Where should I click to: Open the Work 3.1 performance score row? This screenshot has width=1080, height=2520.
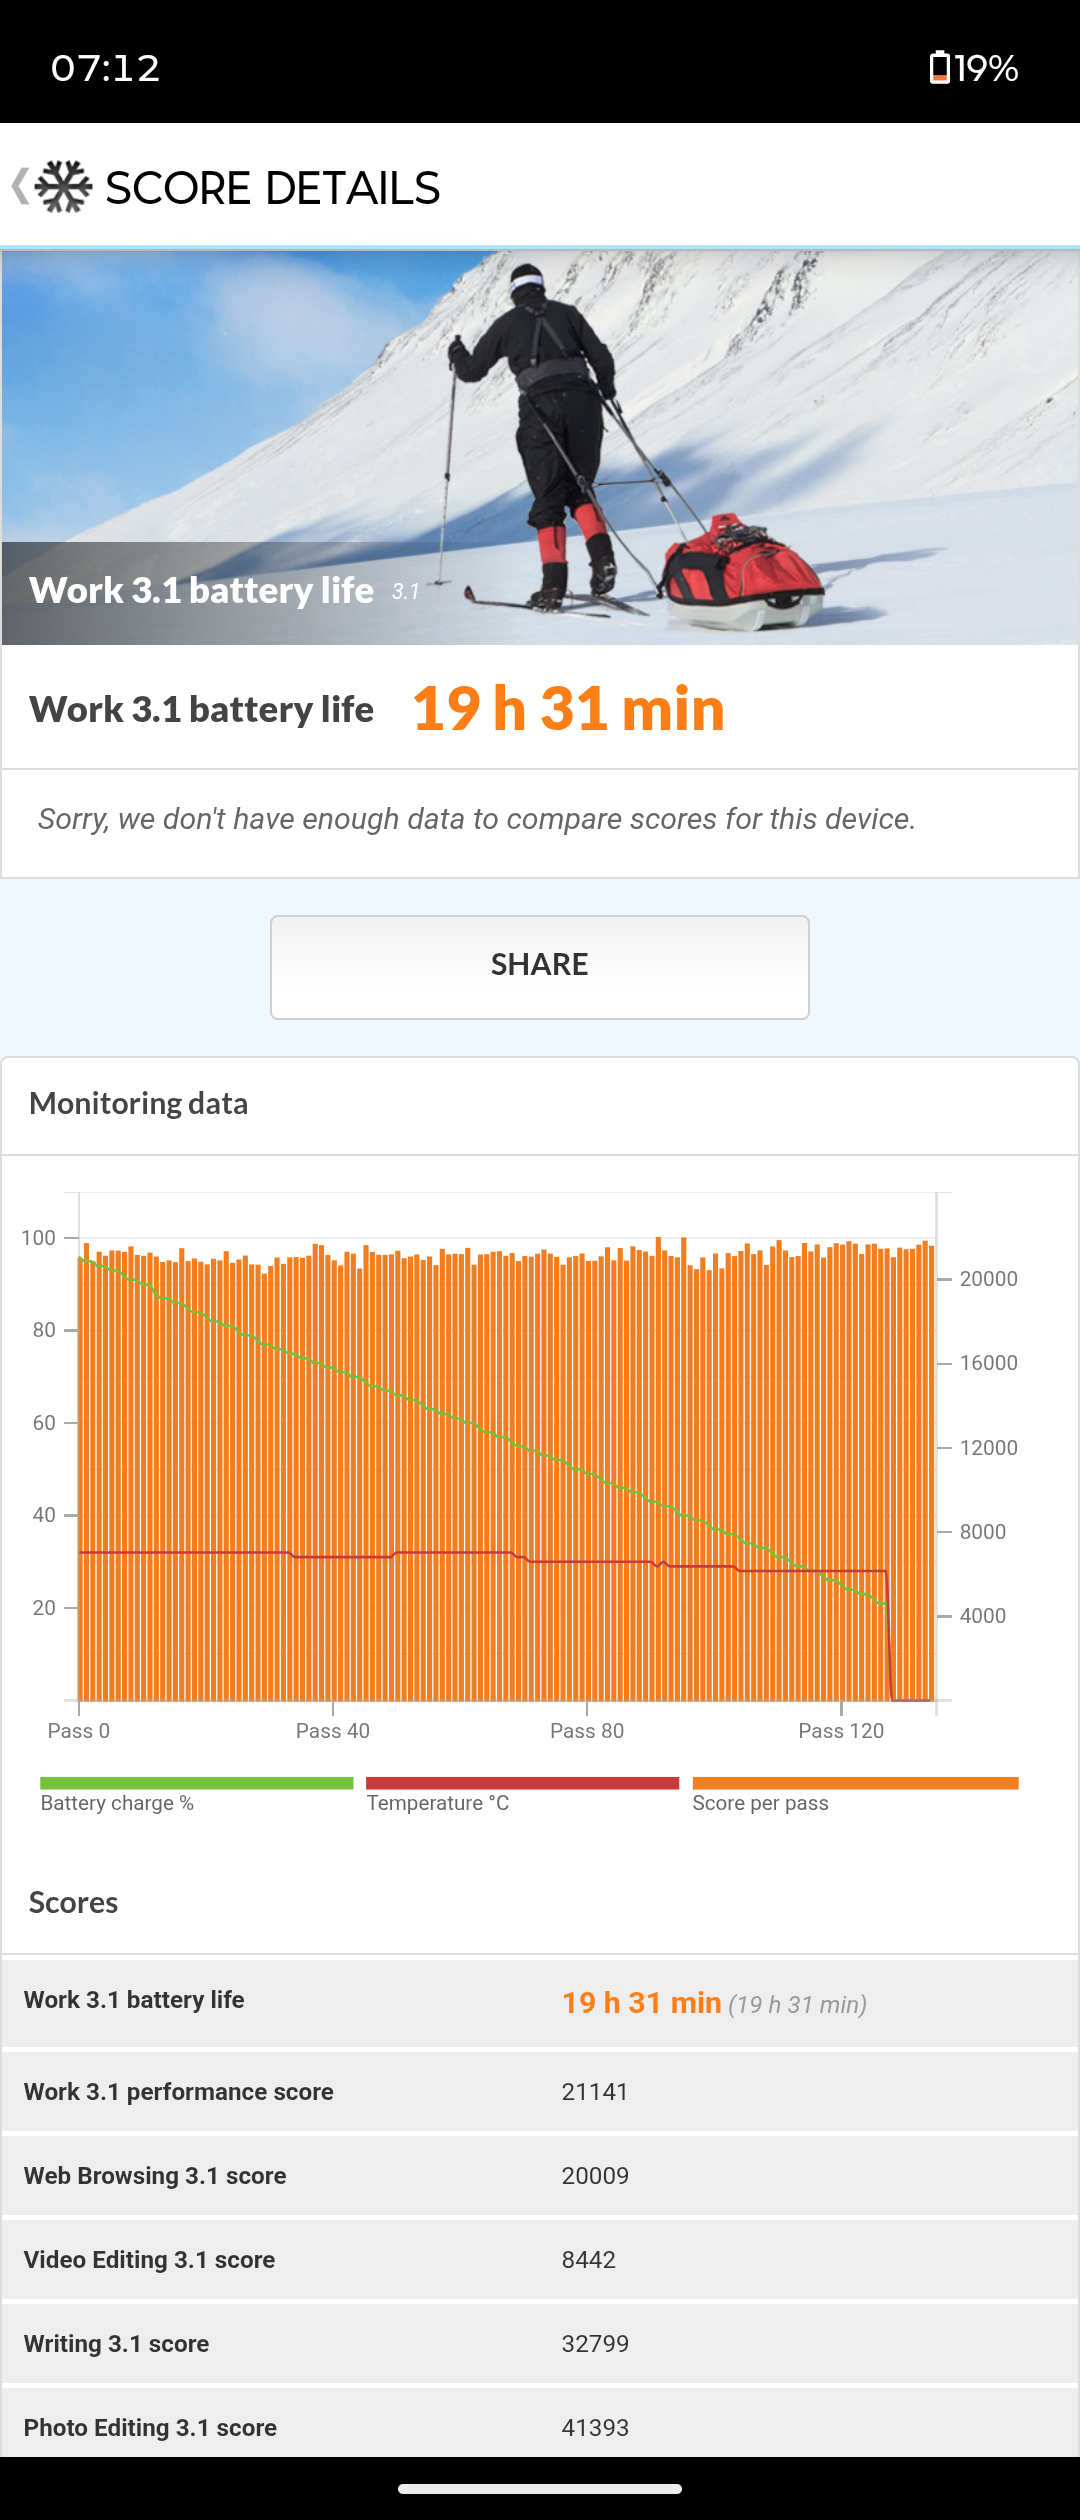pyautogui.click(x=540, y=2091)
